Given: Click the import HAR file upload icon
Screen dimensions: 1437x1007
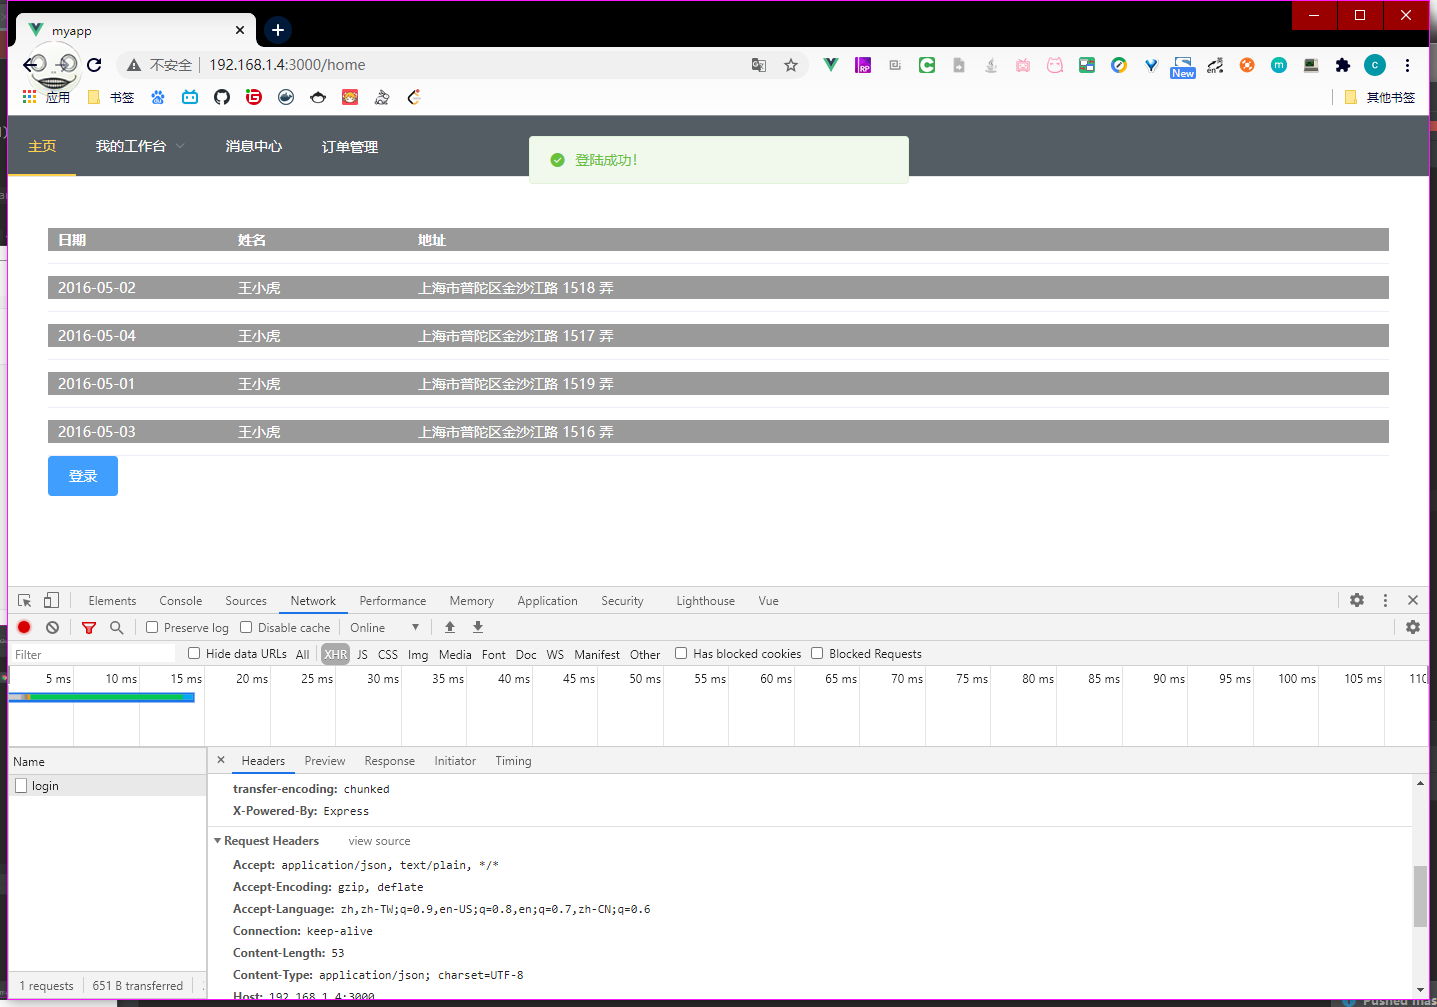Looking at the screenshot, I should tap(450, 628).
